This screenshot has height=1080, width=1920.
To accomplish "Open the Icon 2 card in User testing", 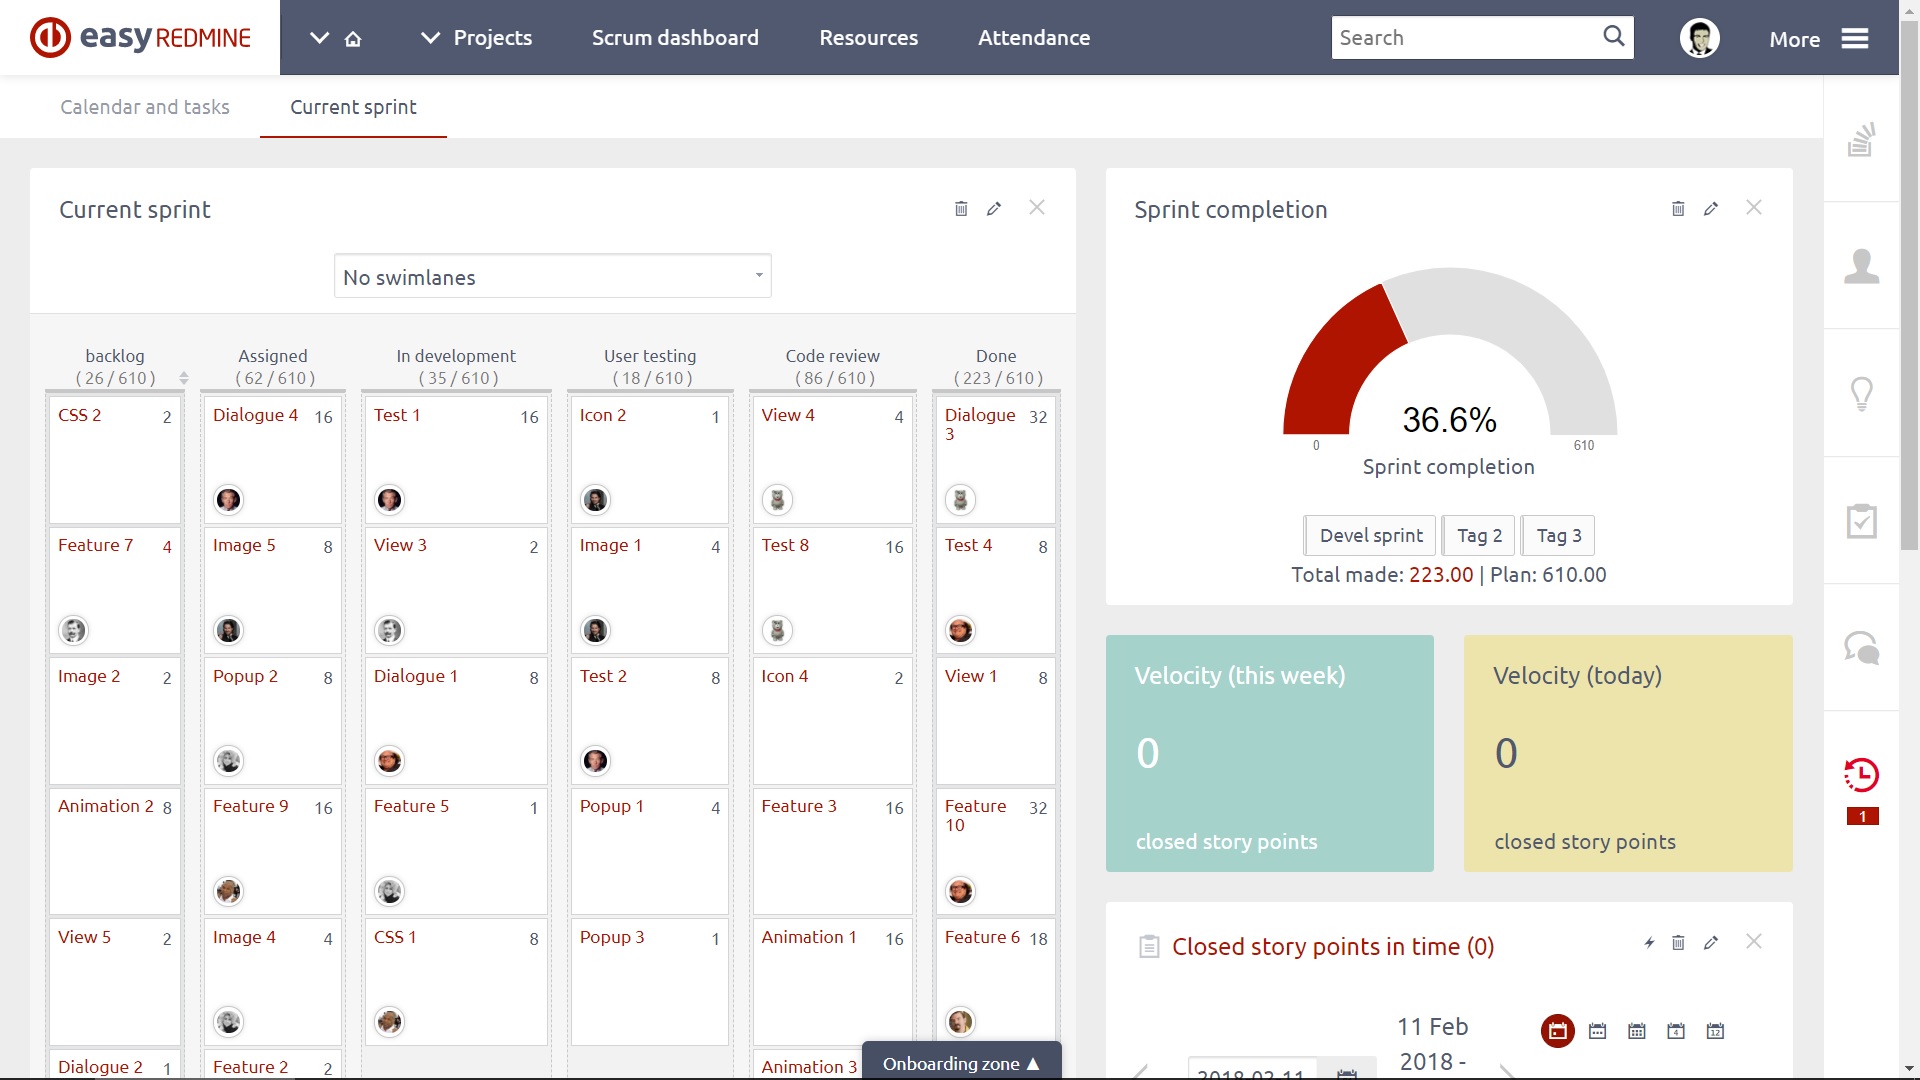I will [x=649, y=459].
